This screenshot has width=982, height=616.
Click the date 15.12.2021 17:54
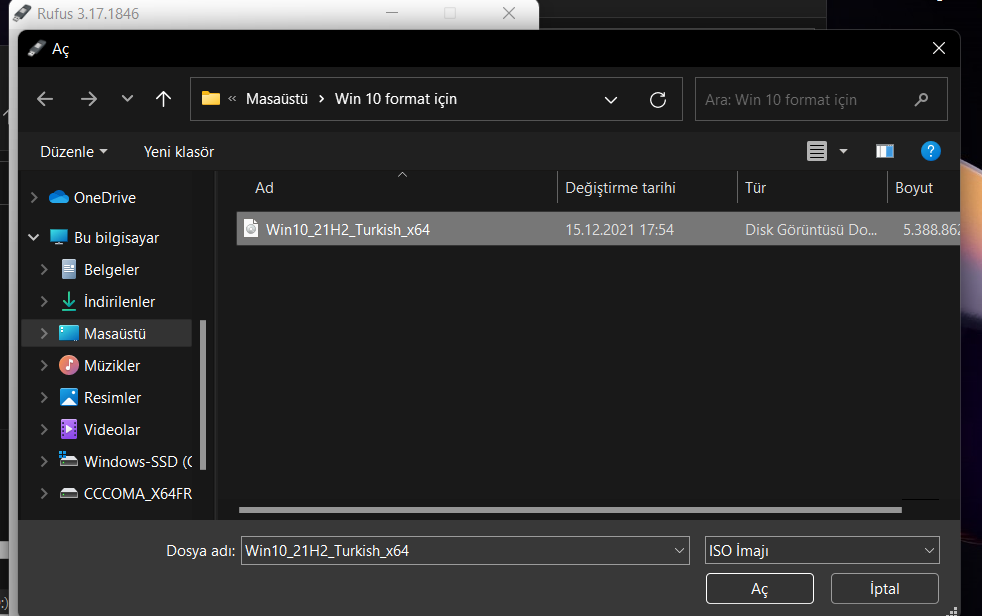click(x=619, y=230)
